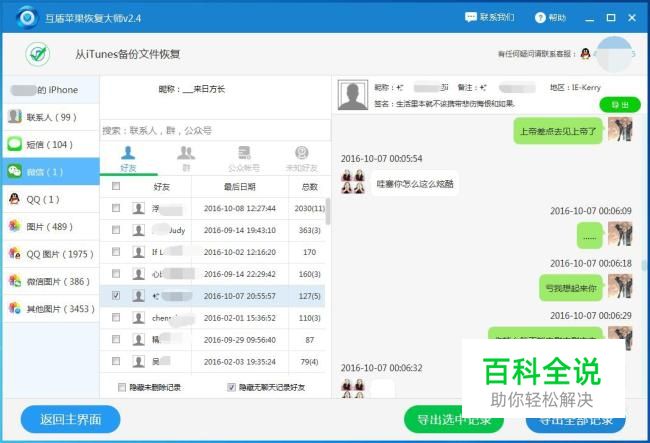Check the row dated 2016-09-29 09:56:40
Screen dimensions: 650x443
tap(116, 339)
